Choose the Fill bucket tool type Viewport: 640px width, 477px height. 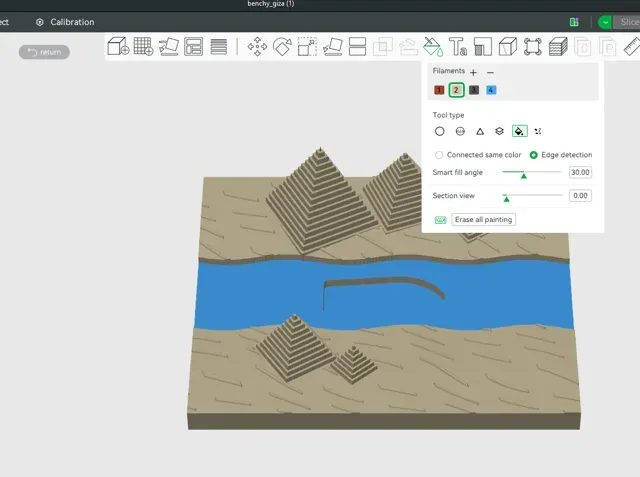pyautogui.click(x=520, y=131)
